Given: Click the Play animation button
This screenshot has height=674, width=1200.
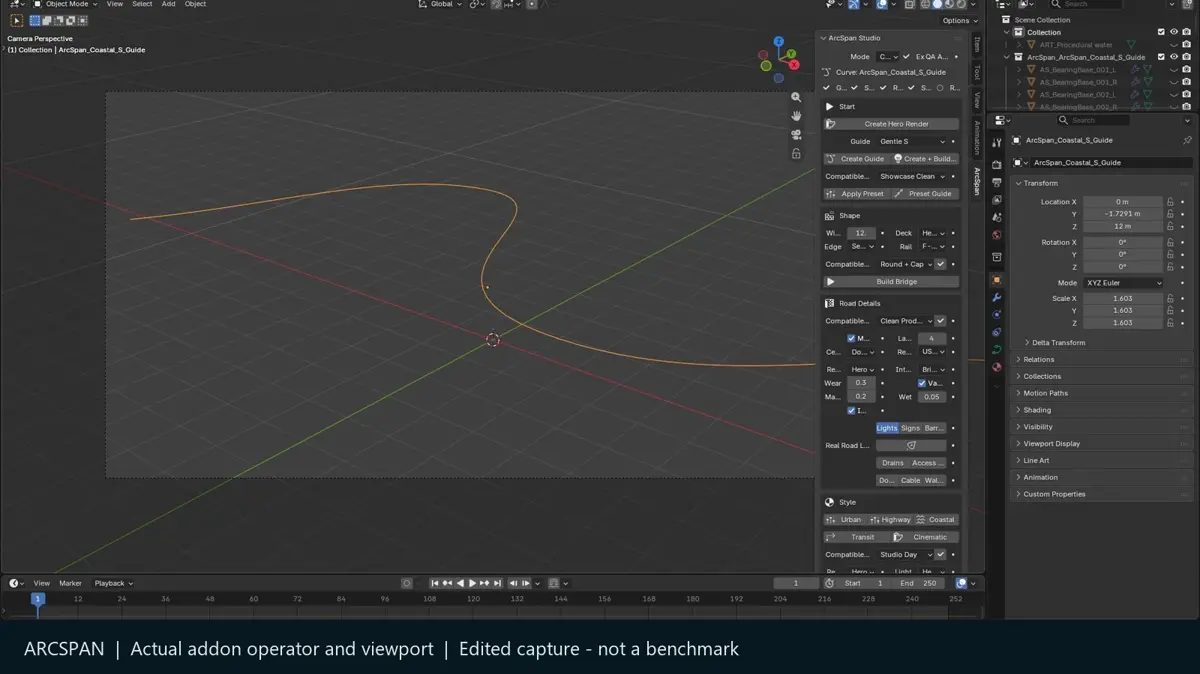Looking at the screenshot, I should click(x=472, y=583).
